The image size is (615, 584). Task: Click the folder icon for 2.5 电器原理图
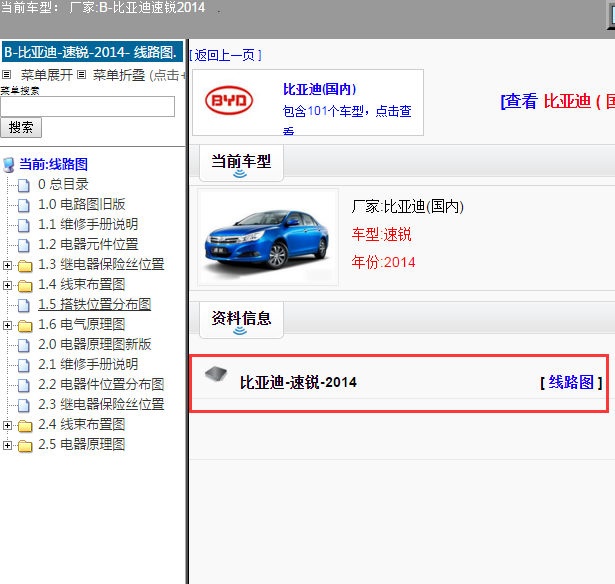click(x=25, y=445)
